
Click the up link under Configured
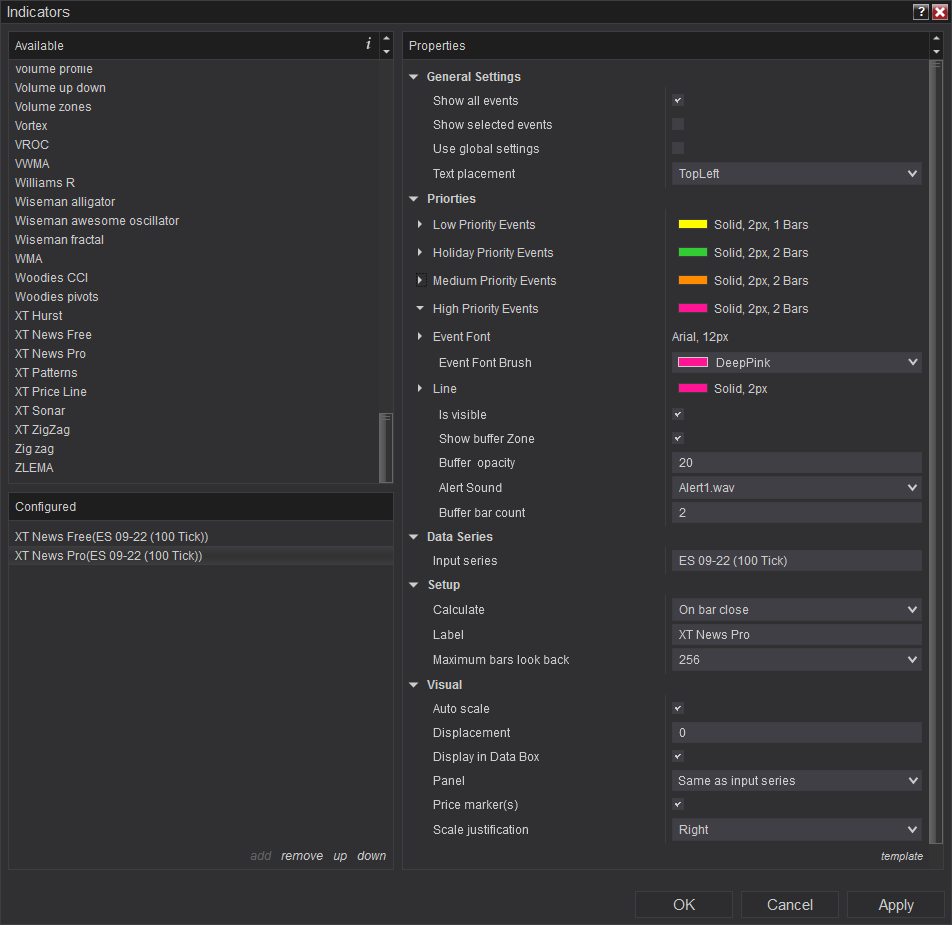pyautogui.click(x=340, y=856)
